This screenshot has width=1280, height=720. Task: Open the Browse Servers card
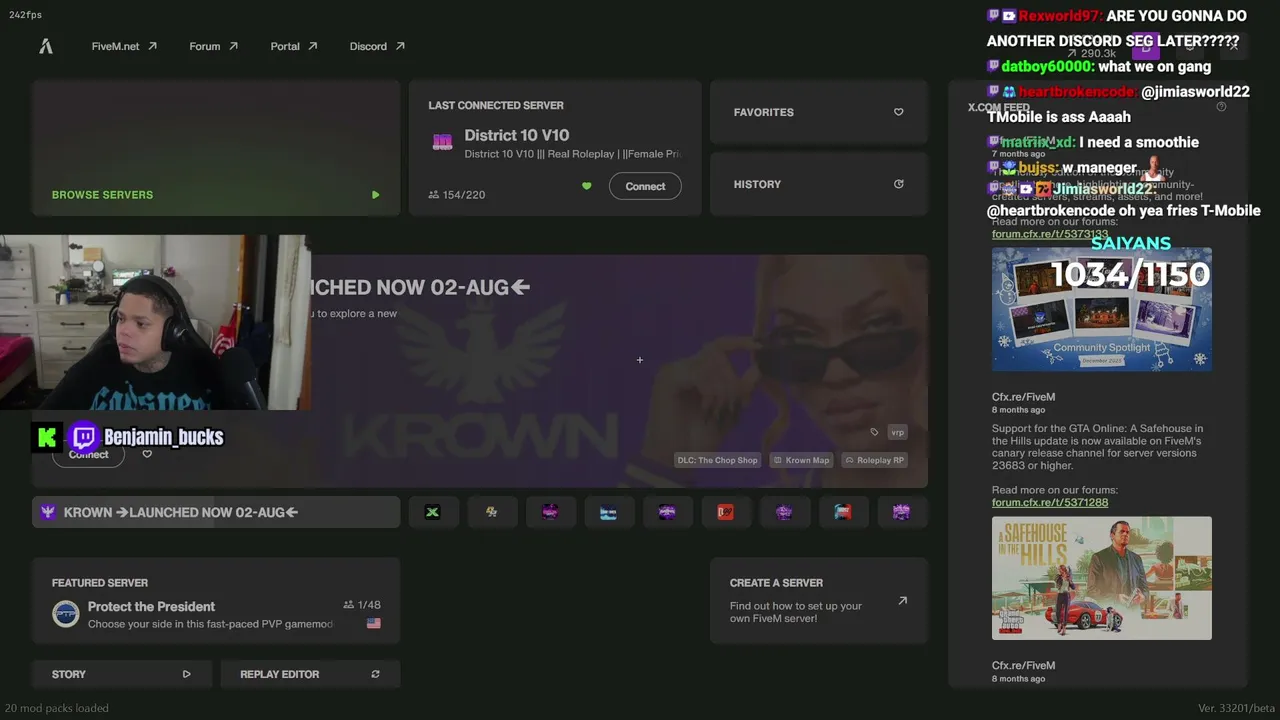[216, 148]
